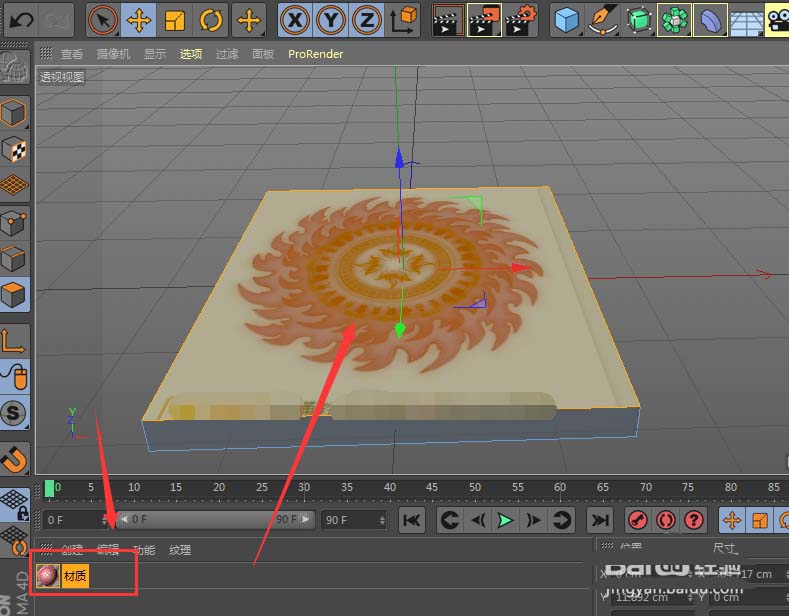Switch to Texture mode checkered cube

coord(15,149)
